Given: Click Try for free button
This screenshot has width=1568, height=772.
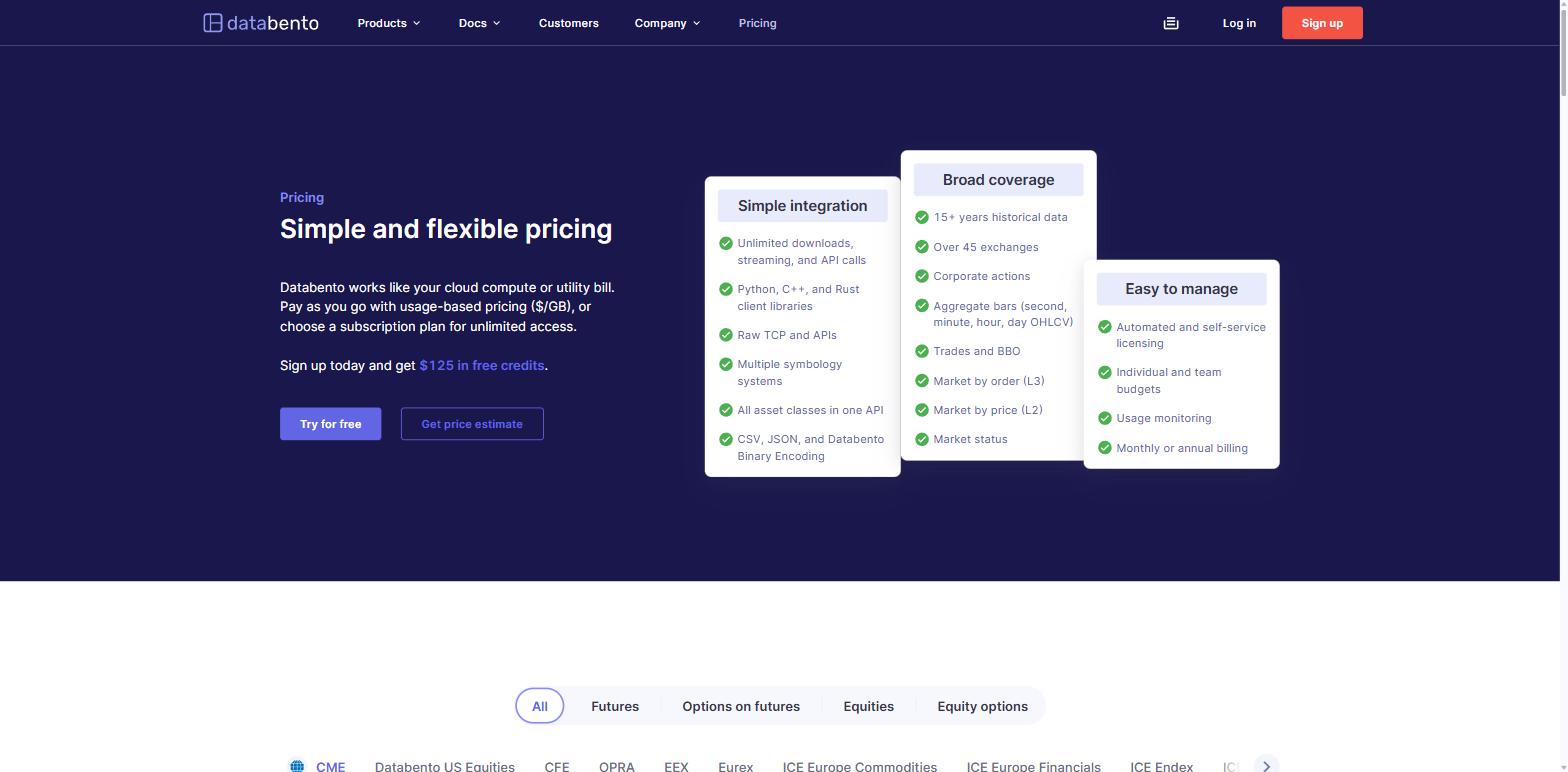Looking at the screenshot, I should (330, 424).
